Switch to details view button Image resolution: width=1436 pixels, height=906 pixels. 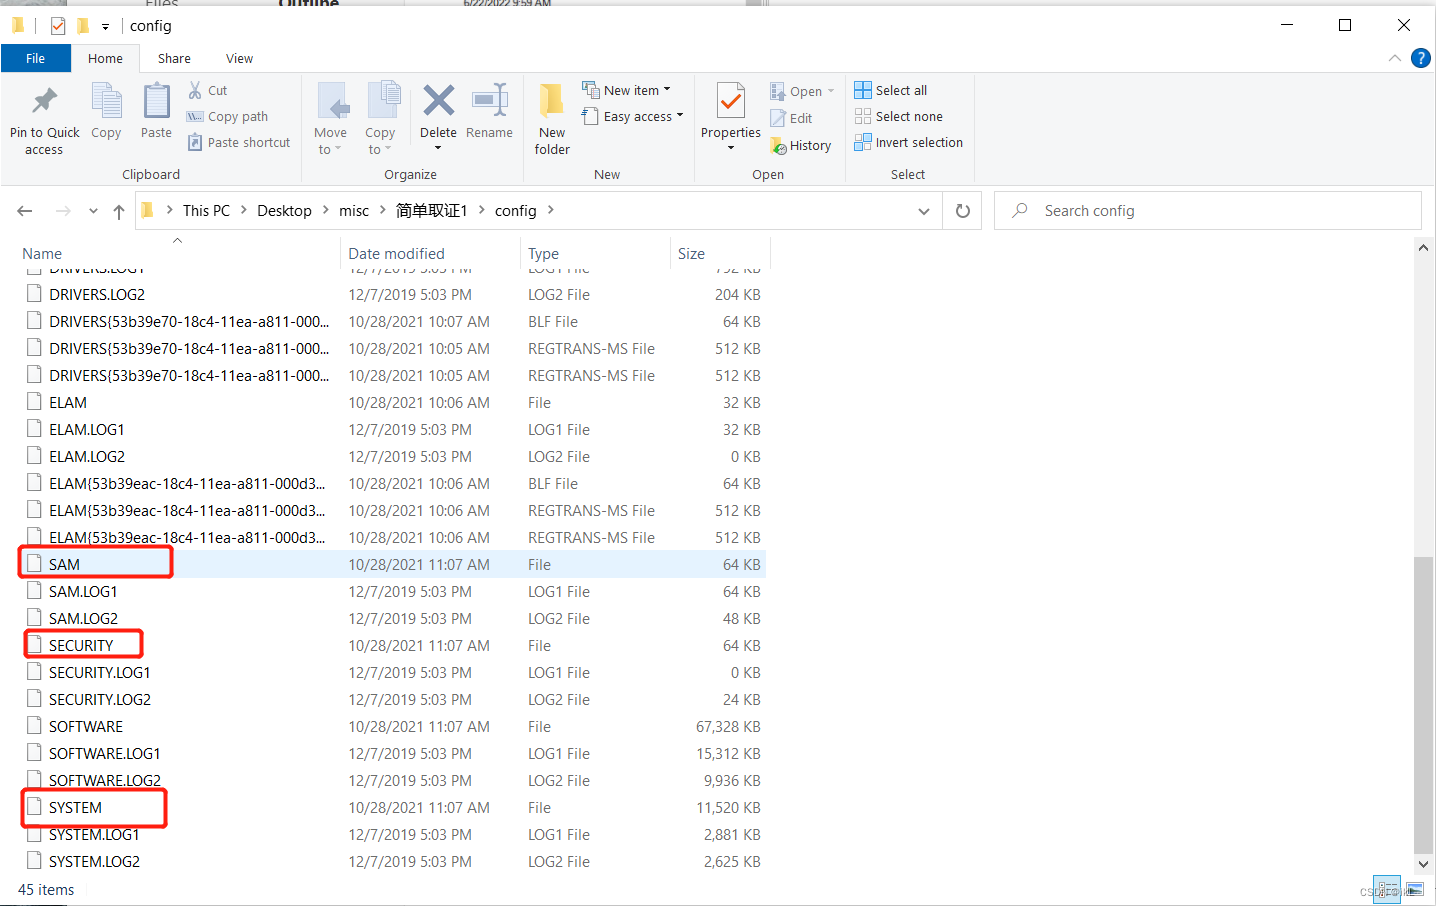[1387, 889]
